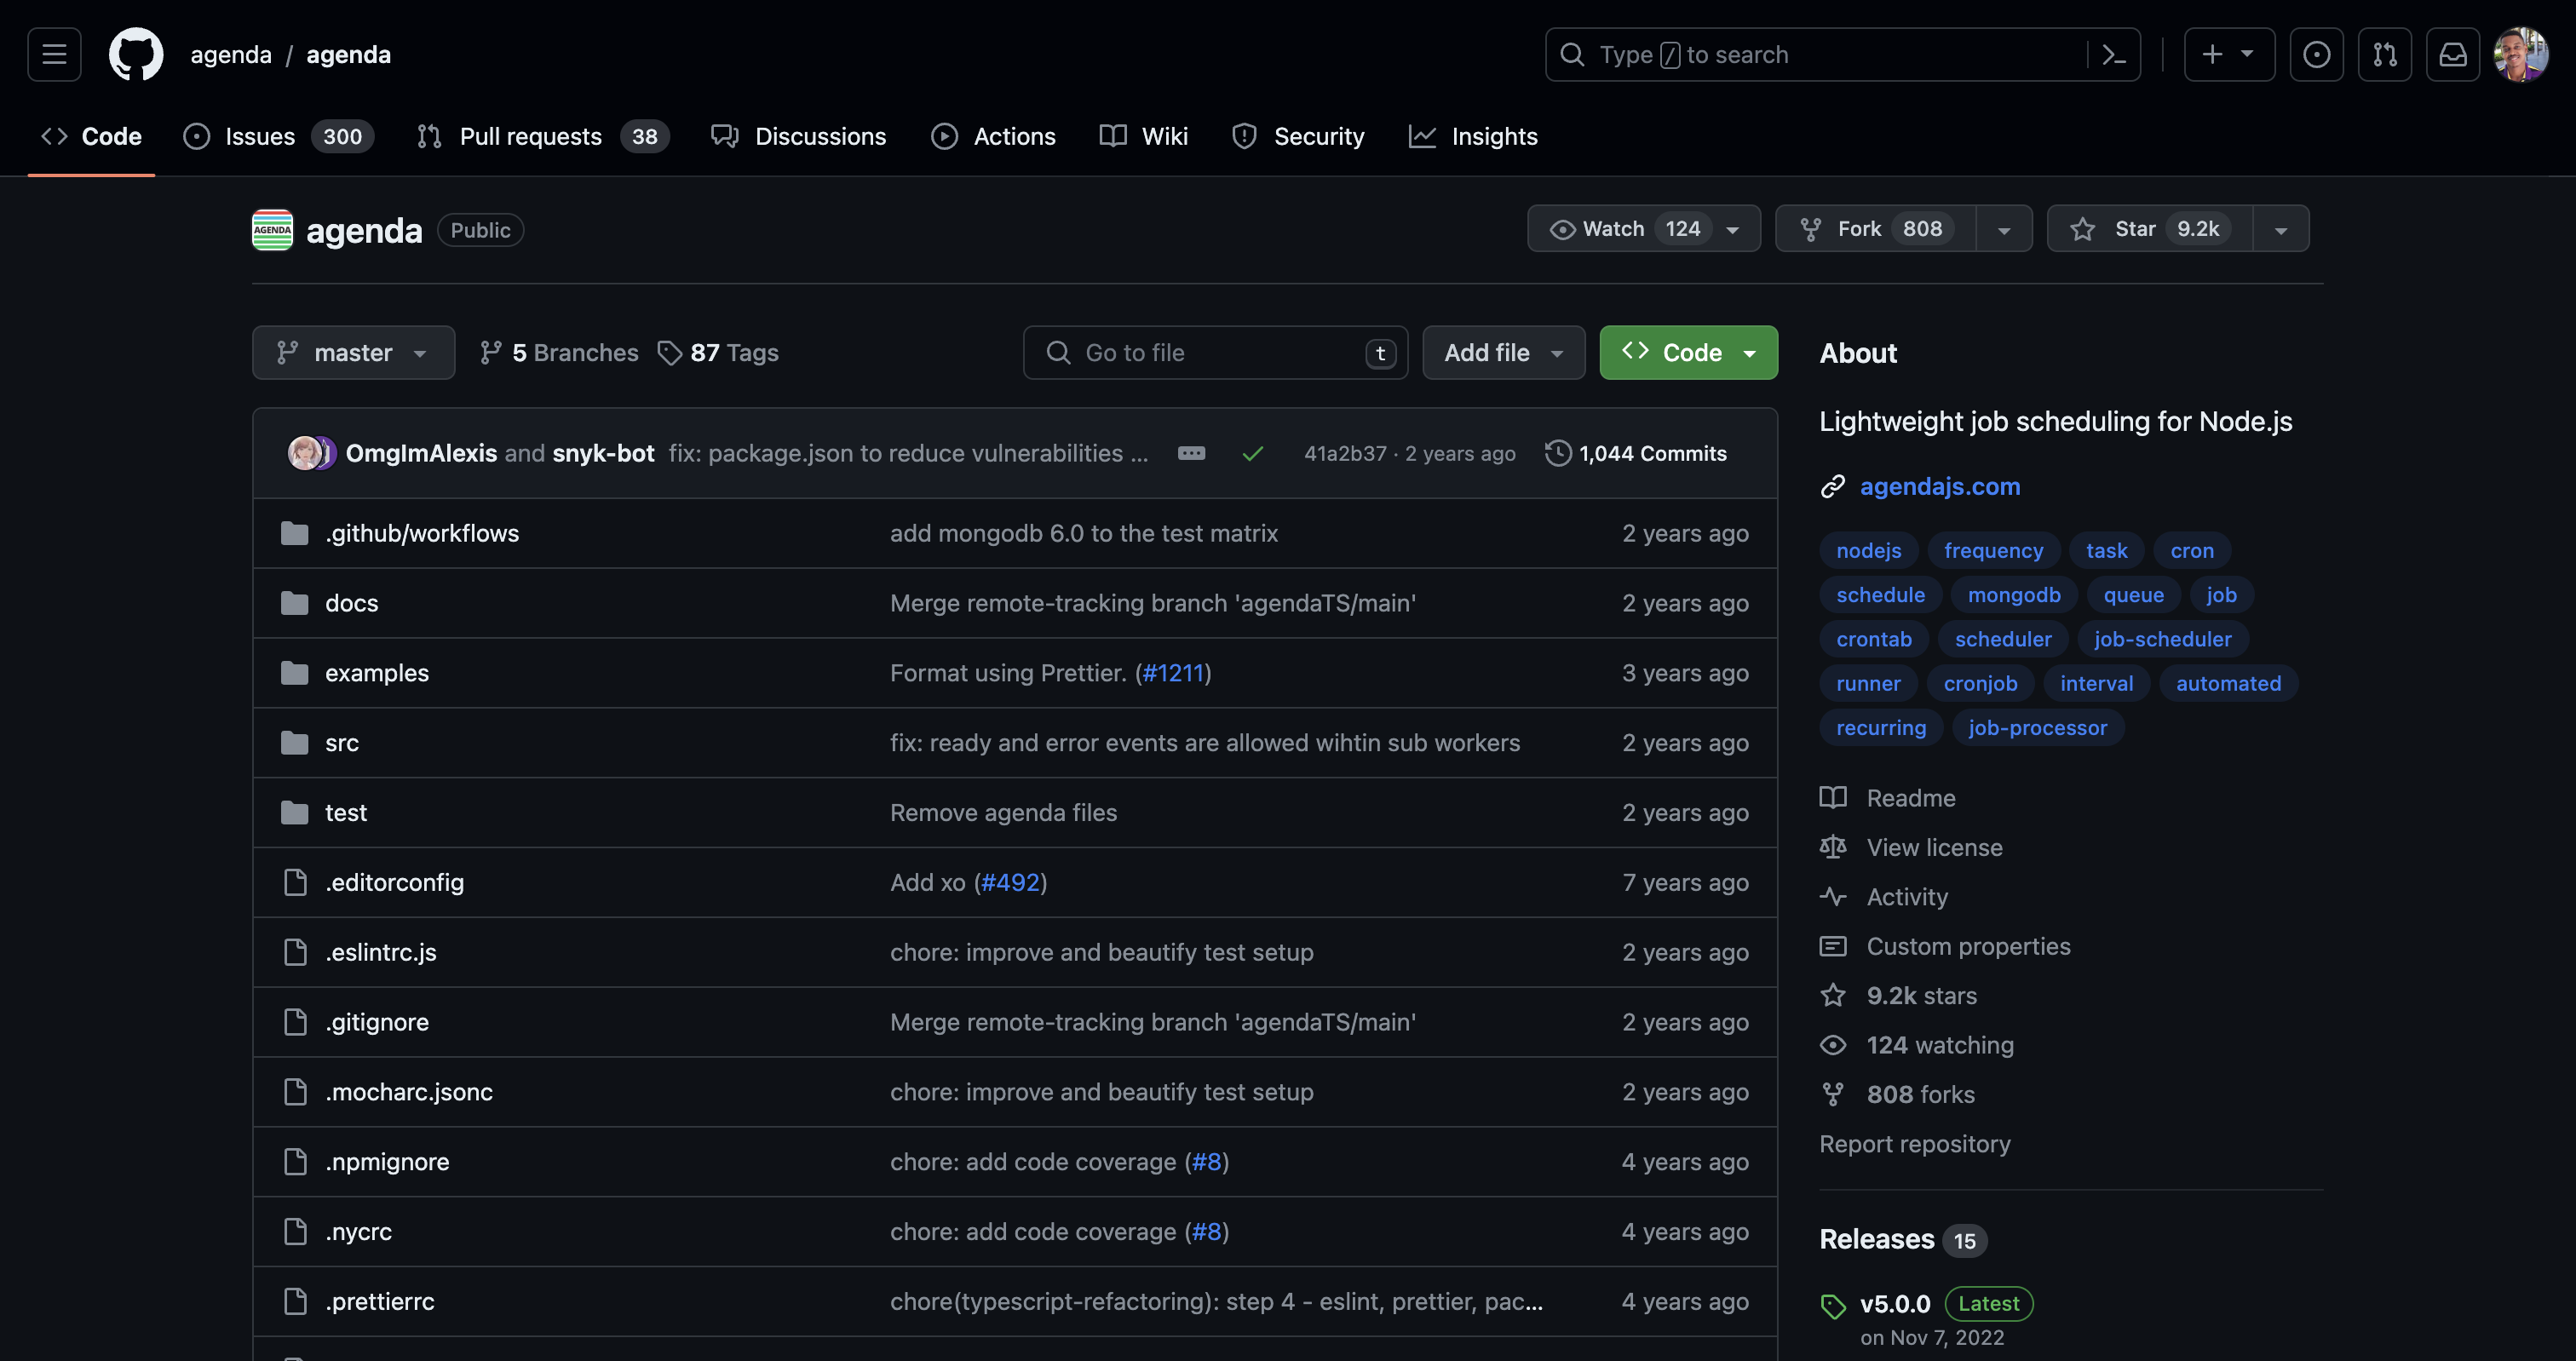Toggle Watch on the repository
The height and width of the screenshot is (1361, 2576).
click(x=1625, y=229)
